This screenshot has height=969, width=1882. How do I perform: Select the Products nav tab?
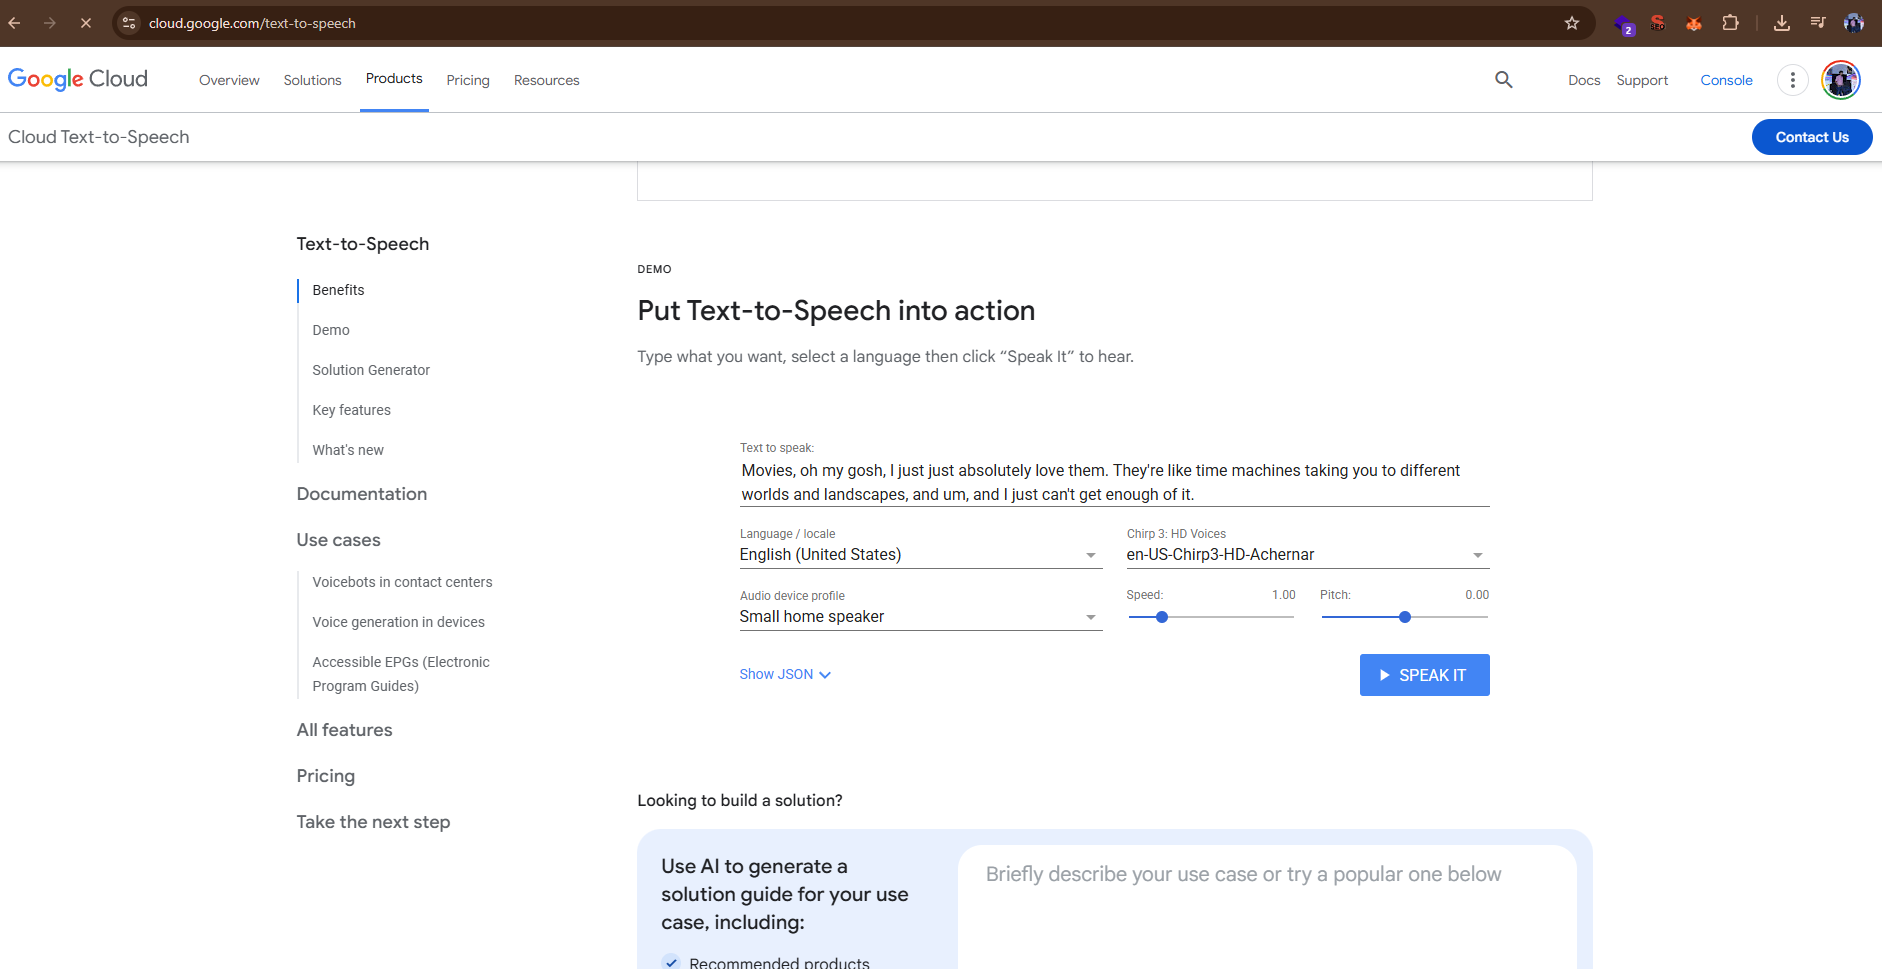coord(394,79)
